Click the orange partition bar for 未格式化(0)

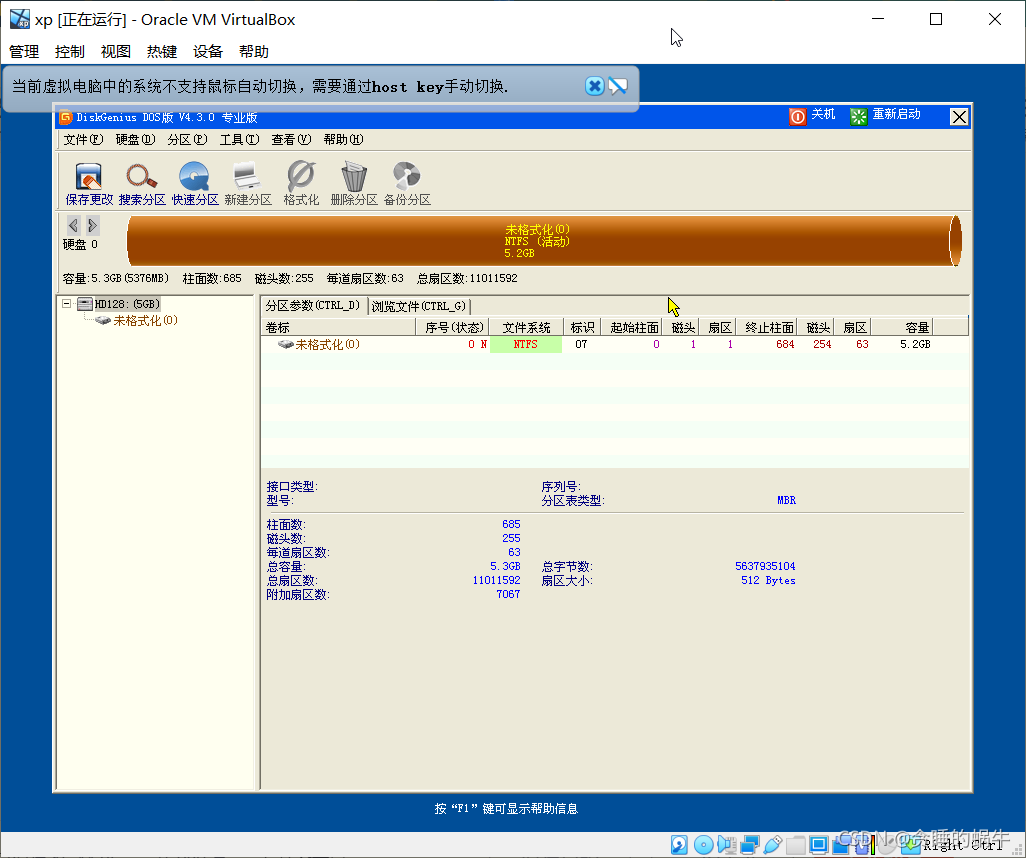[x=543, y=241]
